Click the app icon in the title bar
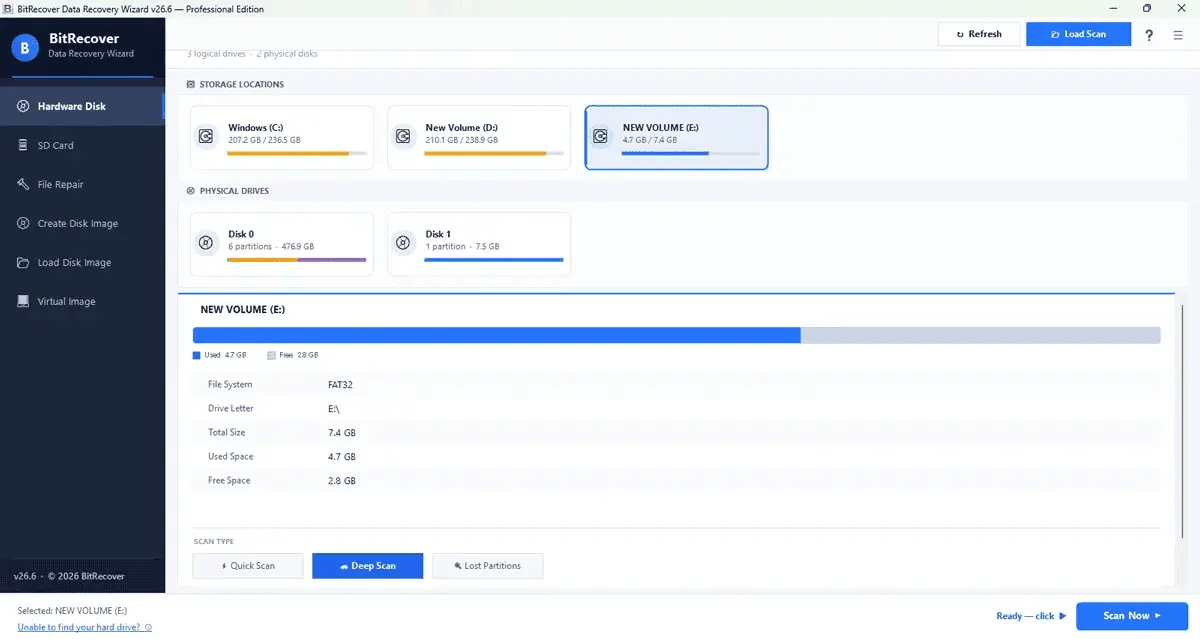Image resolution: width=1200 pixels, height=639 pixels. pyautogui.click(x=8, y=9)
